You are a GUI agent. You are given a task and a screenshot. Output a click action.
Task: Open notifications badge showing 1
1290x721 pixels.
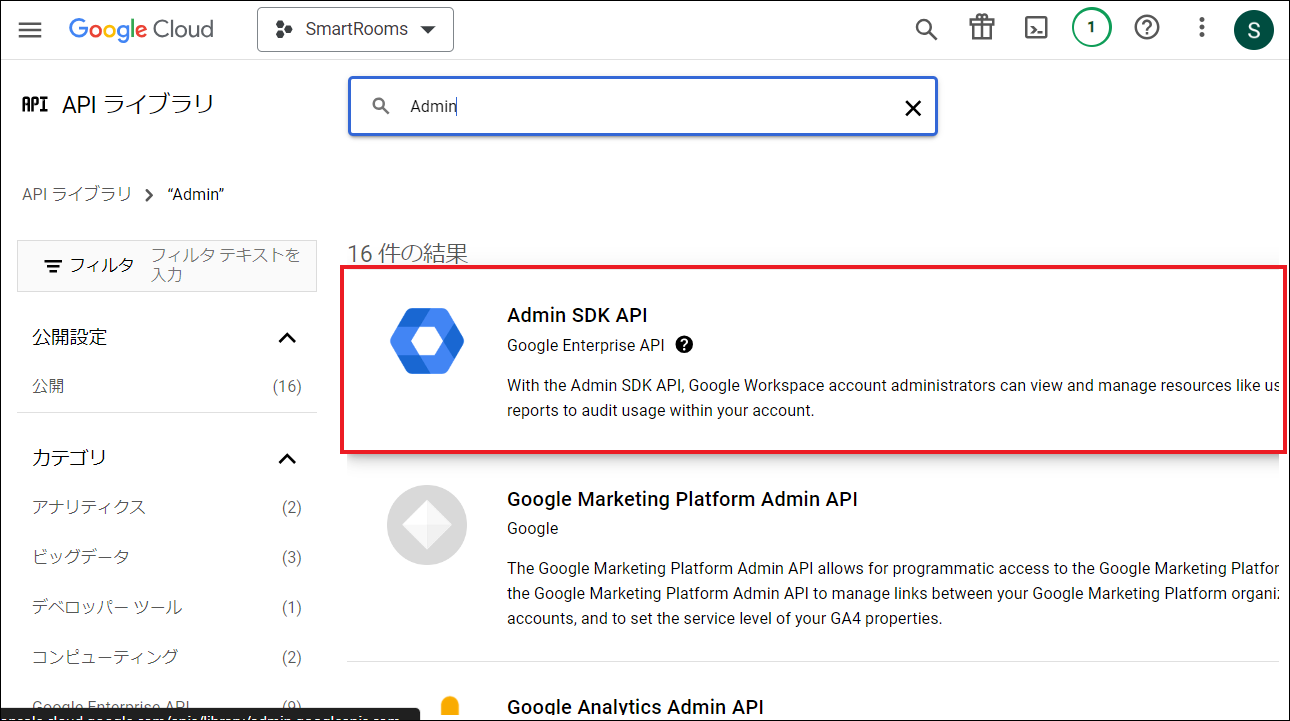tap(1091, 28)
